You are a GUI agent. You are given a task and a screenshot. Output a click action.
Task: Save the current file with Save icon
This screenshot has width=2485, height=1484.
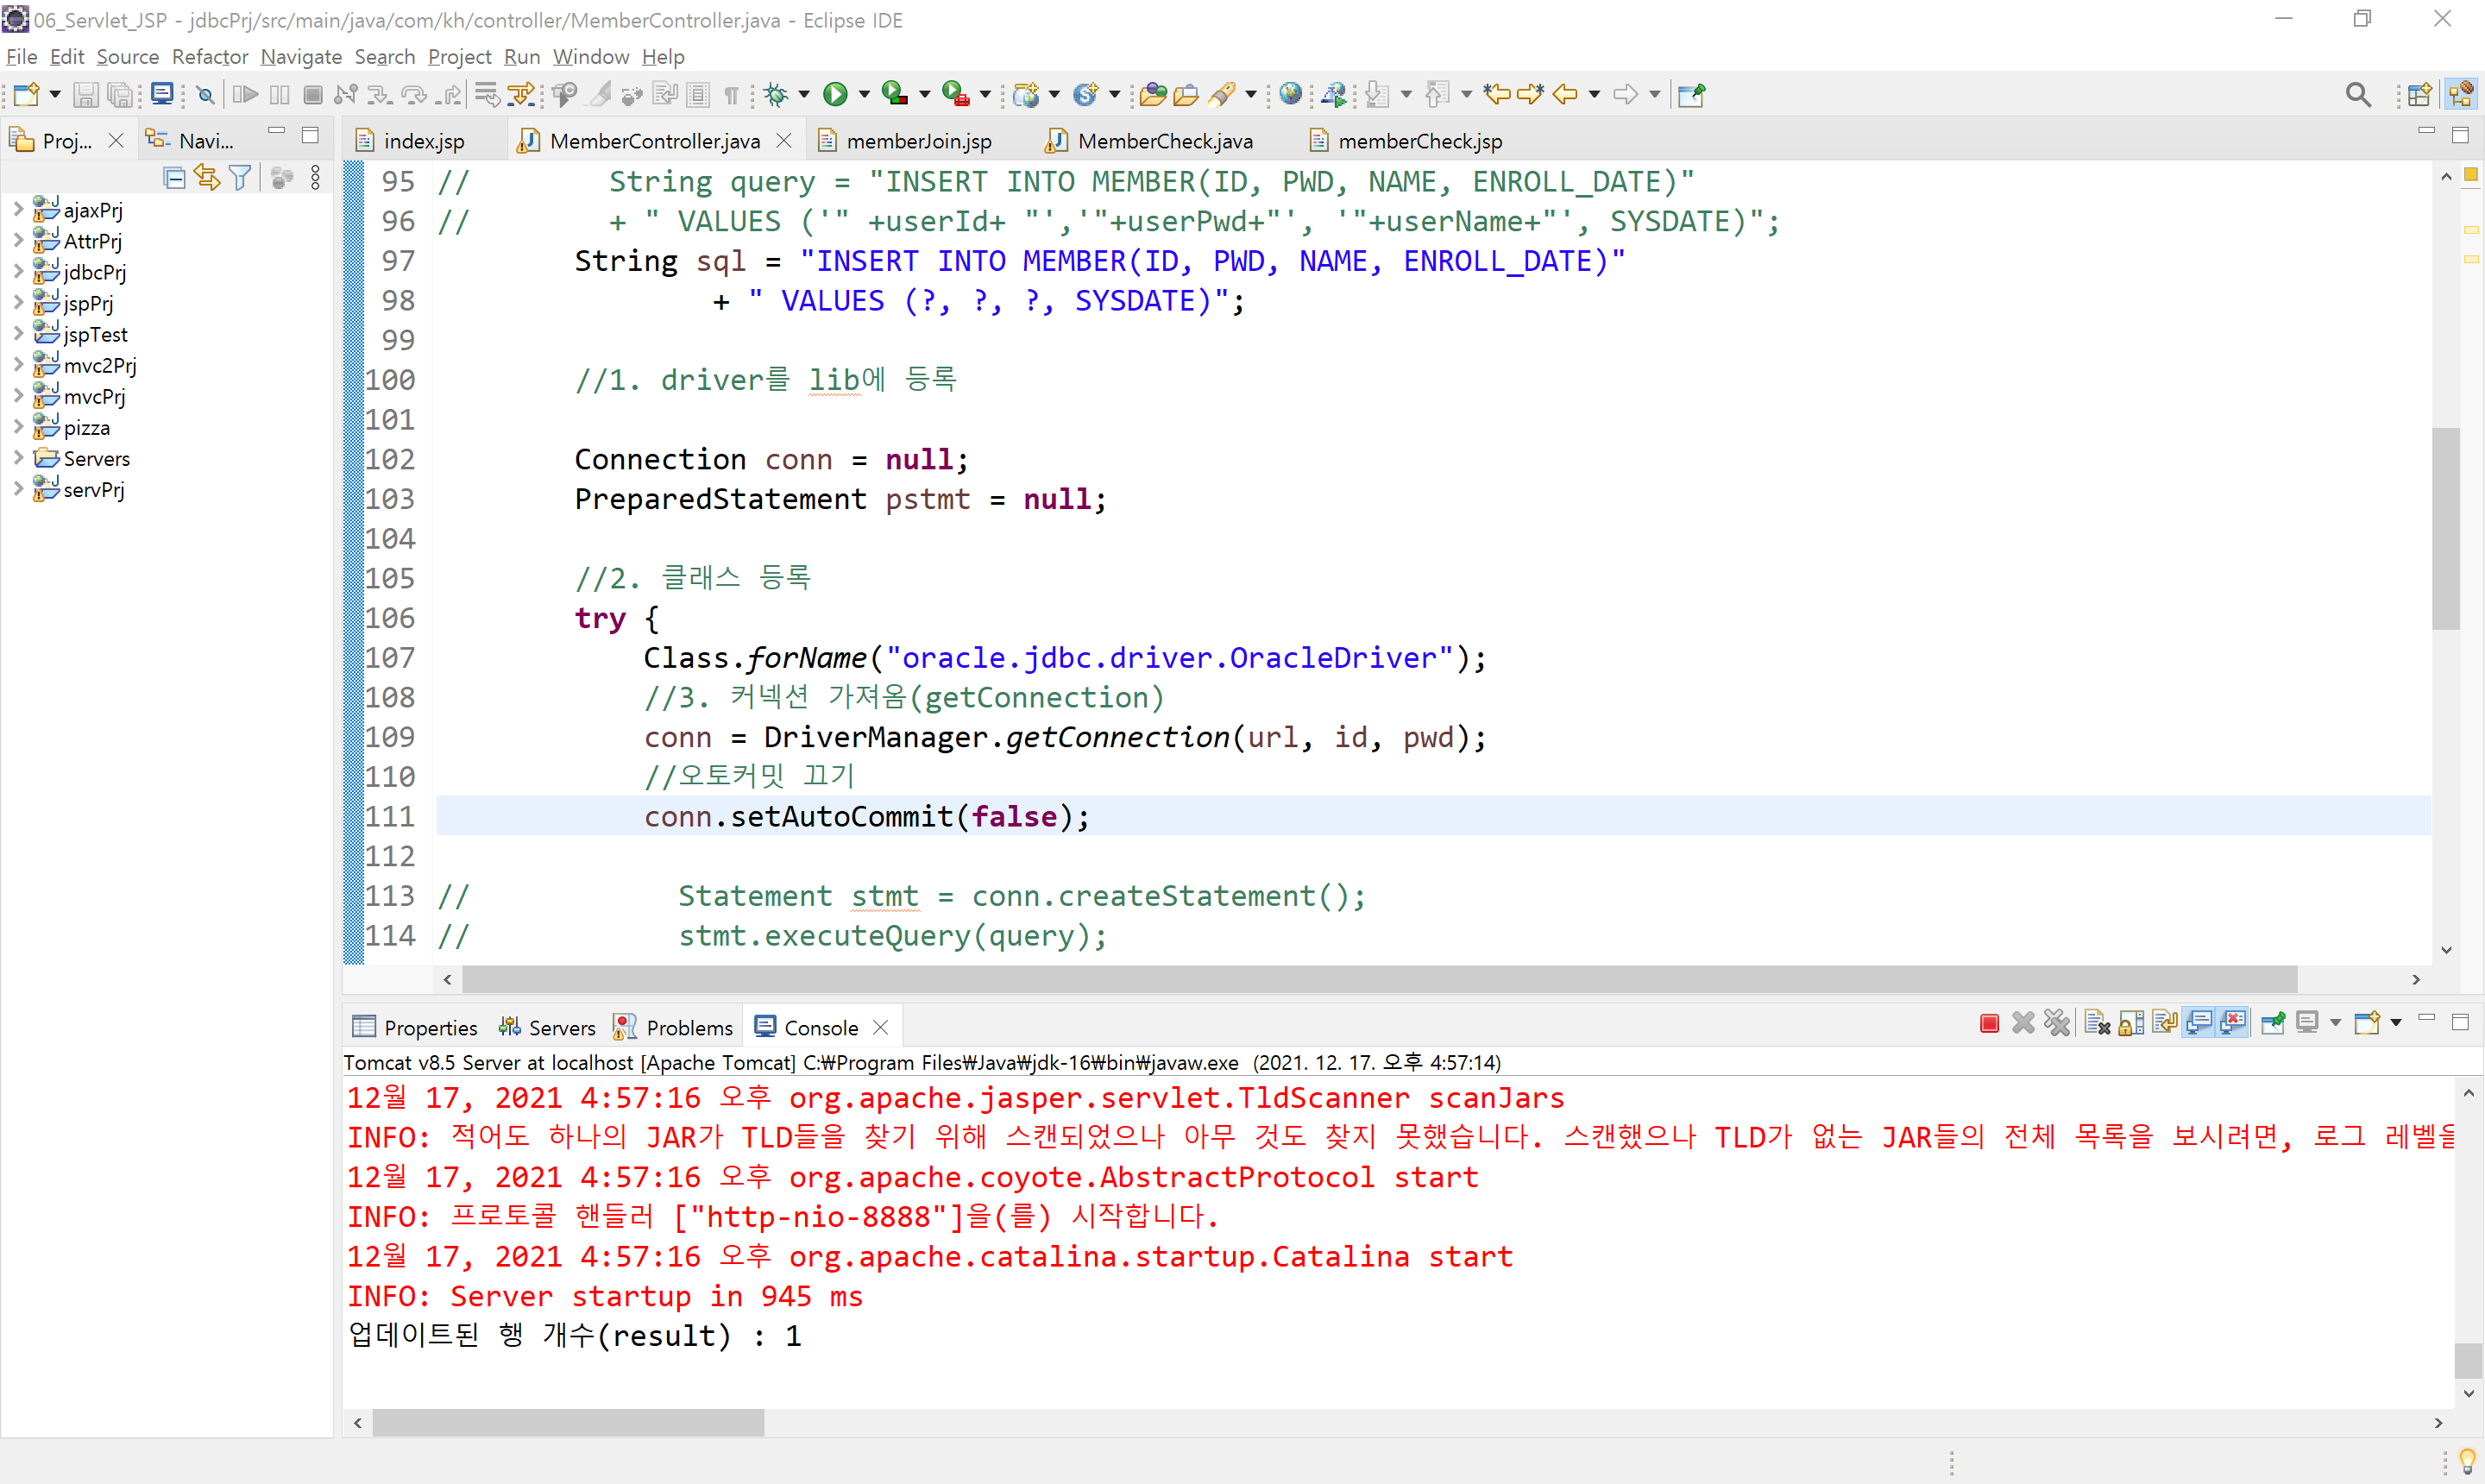(x=86, y=95)
